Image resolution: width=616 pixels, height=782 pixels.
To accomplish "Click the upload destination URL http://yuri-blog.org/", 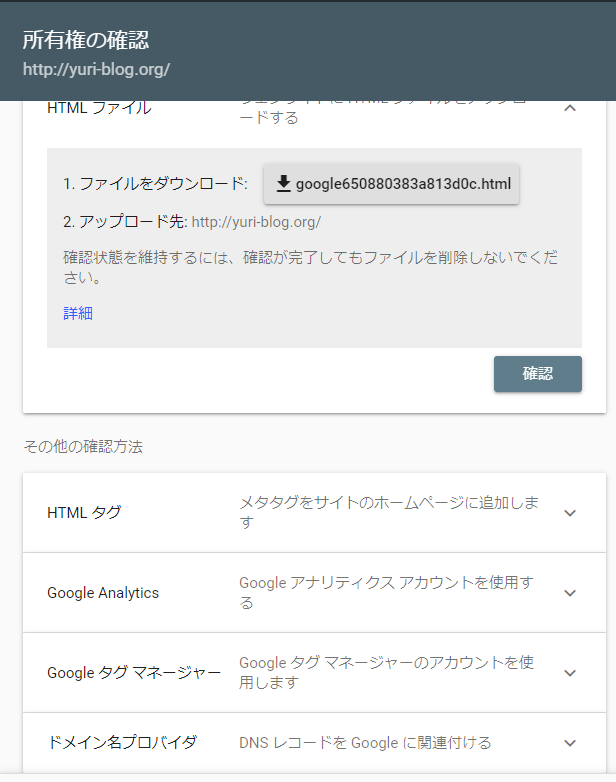I will coord(256,222).
